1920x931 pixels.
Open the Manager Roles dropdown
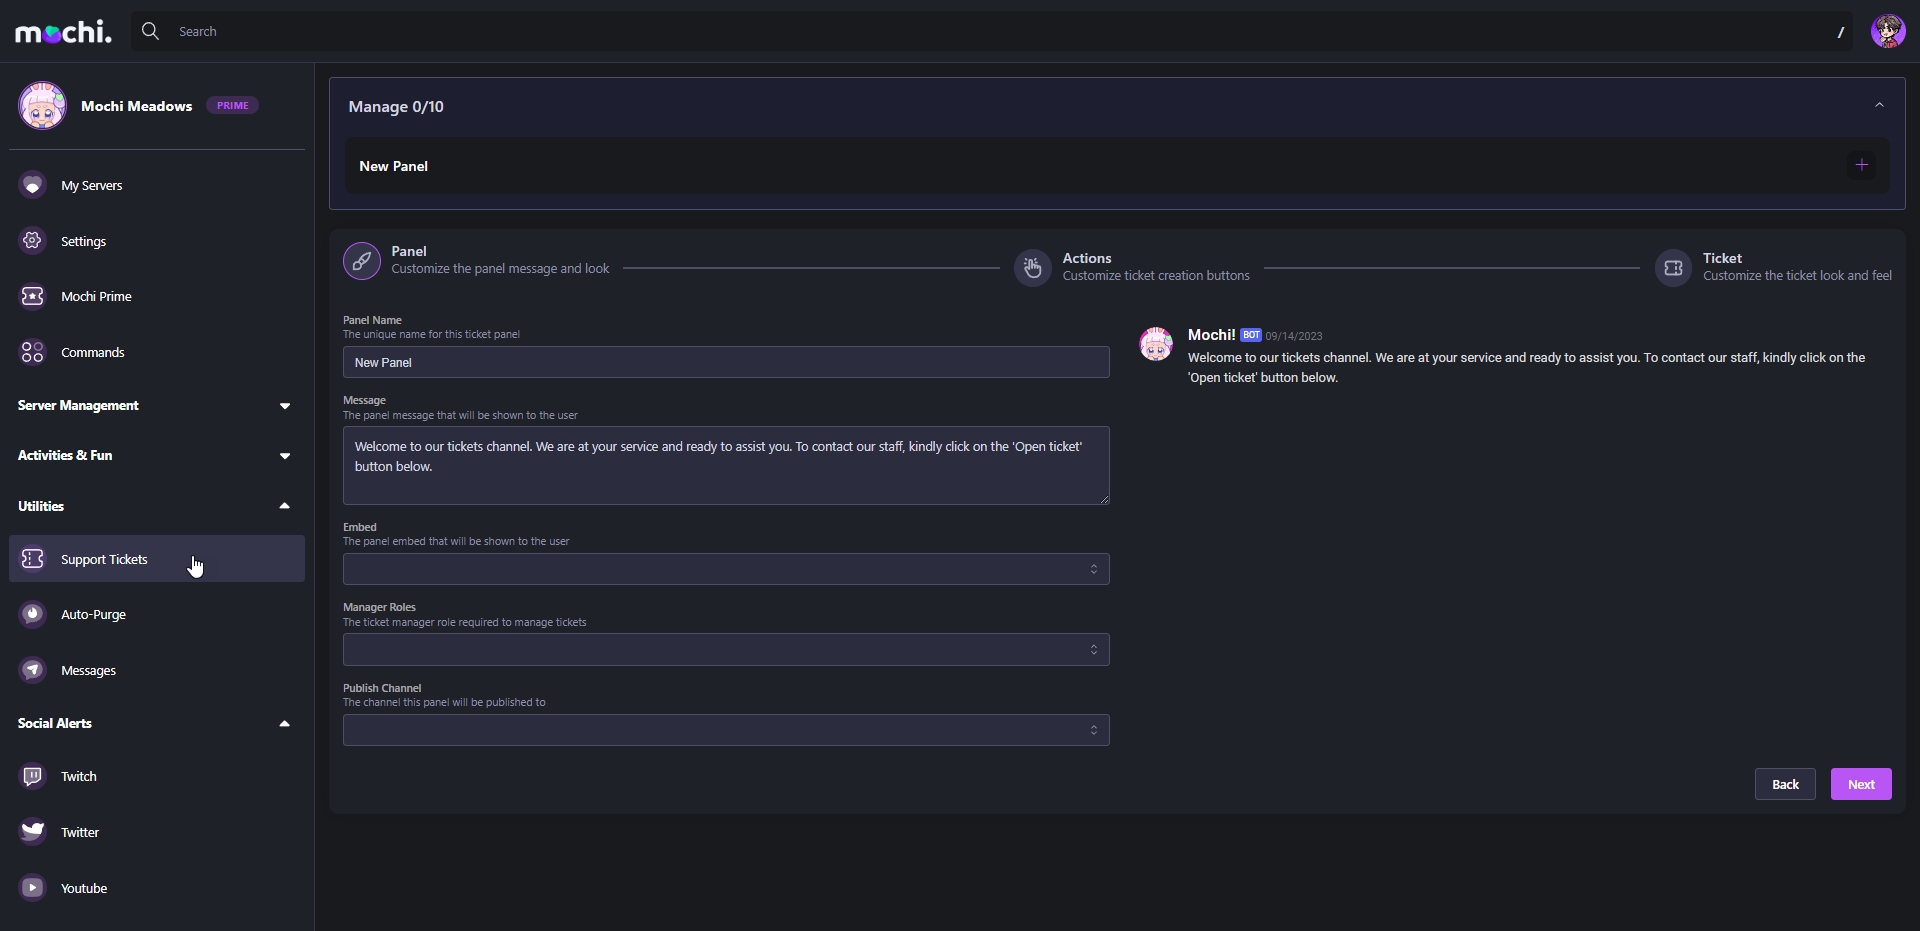[726, 650]
